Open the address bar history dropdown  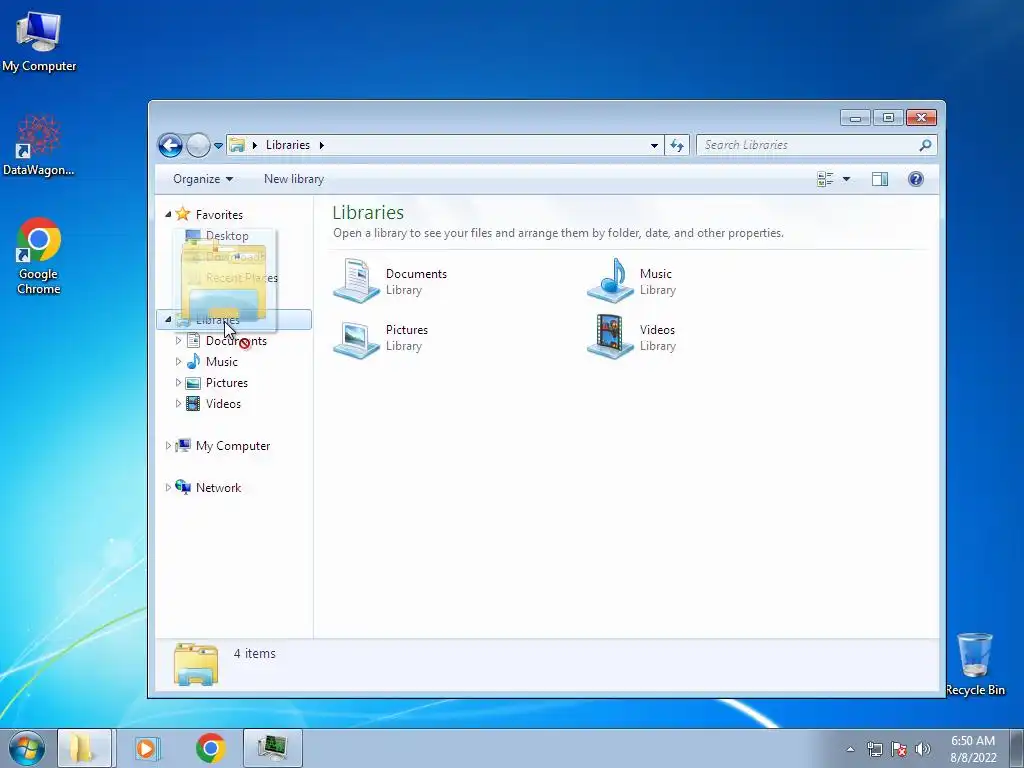coord(654,146)
